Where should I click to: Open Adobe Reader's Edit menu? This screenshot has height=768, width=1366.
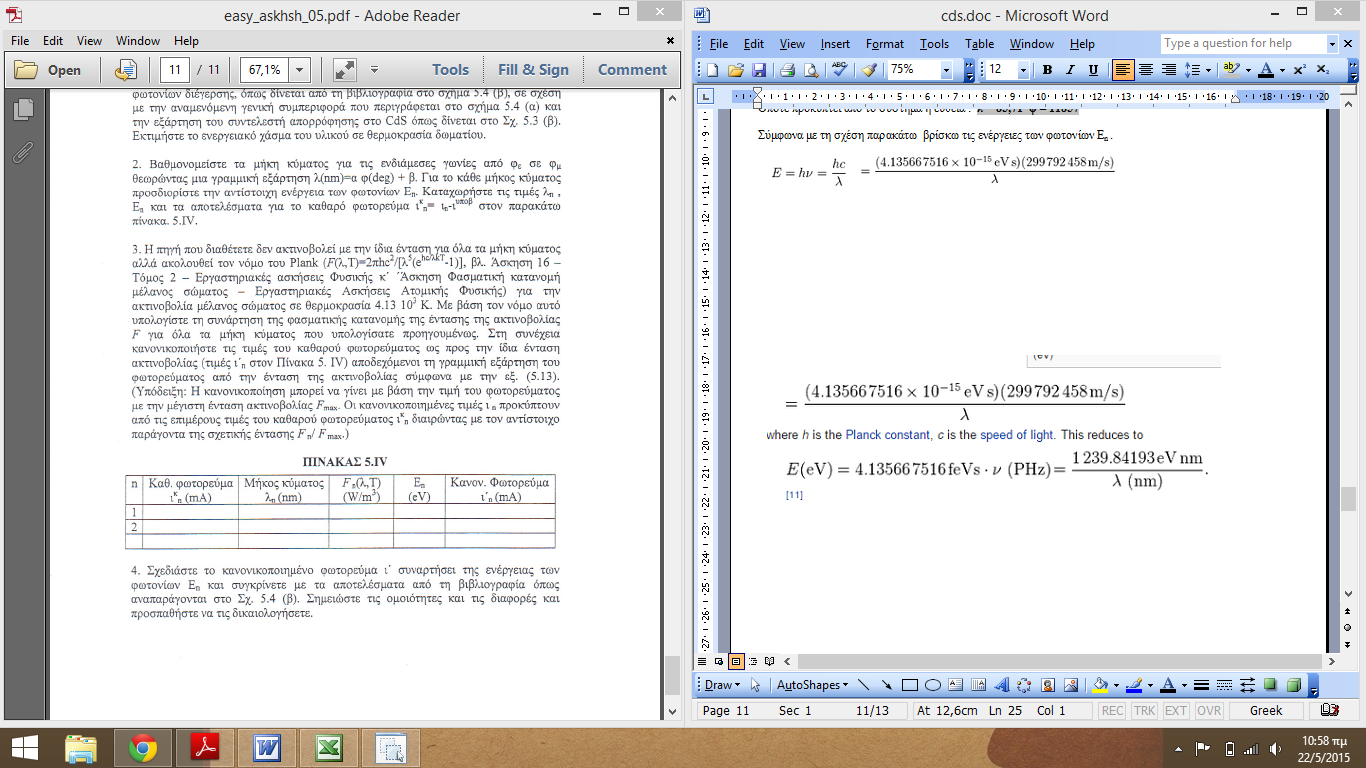pyautogui.click(x=53, y=41)
